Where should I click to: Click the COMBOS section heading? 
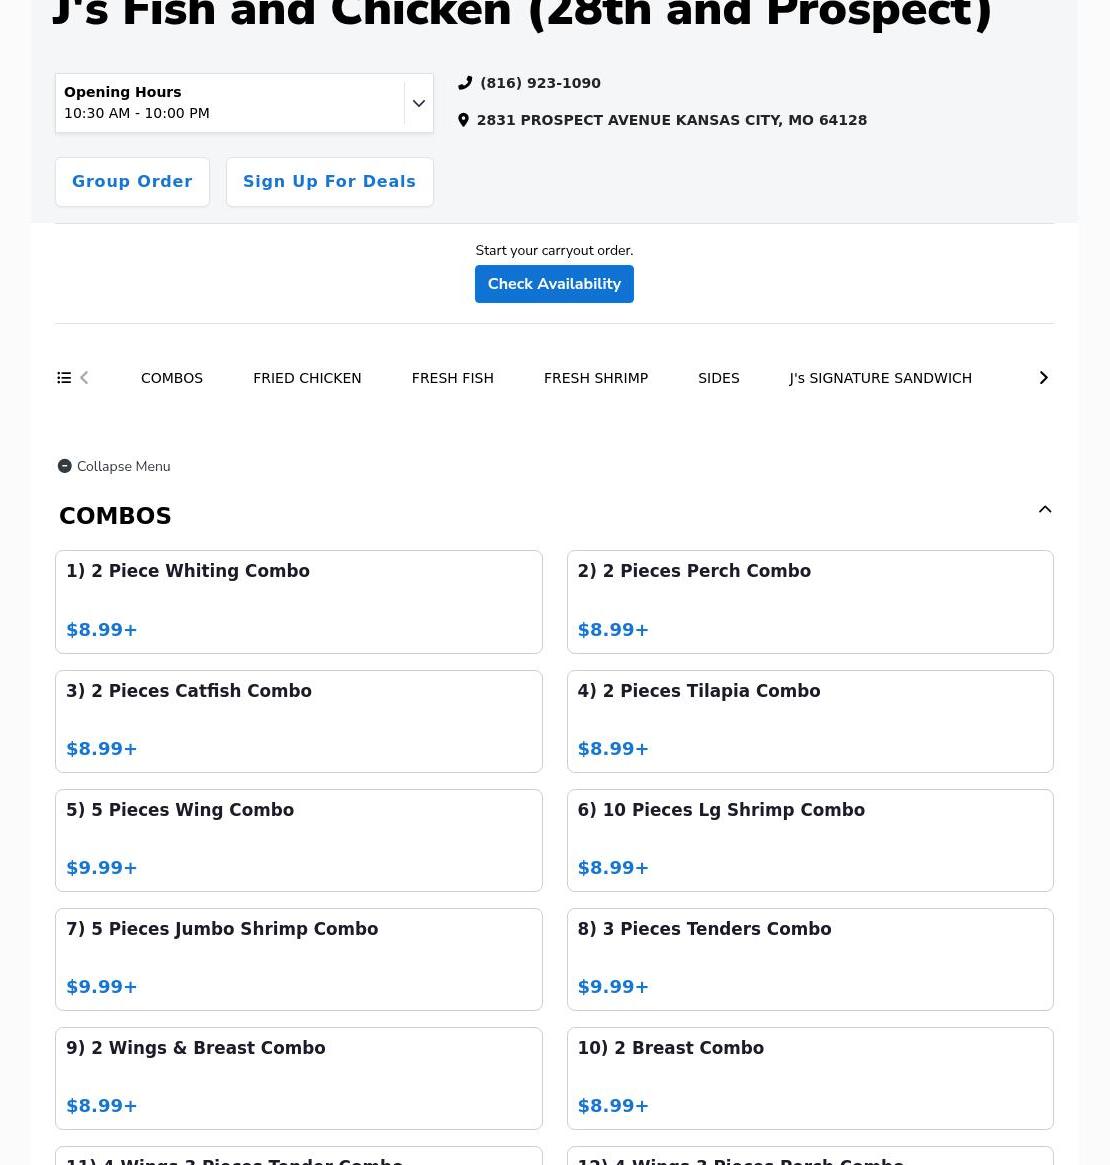point(115,516)
